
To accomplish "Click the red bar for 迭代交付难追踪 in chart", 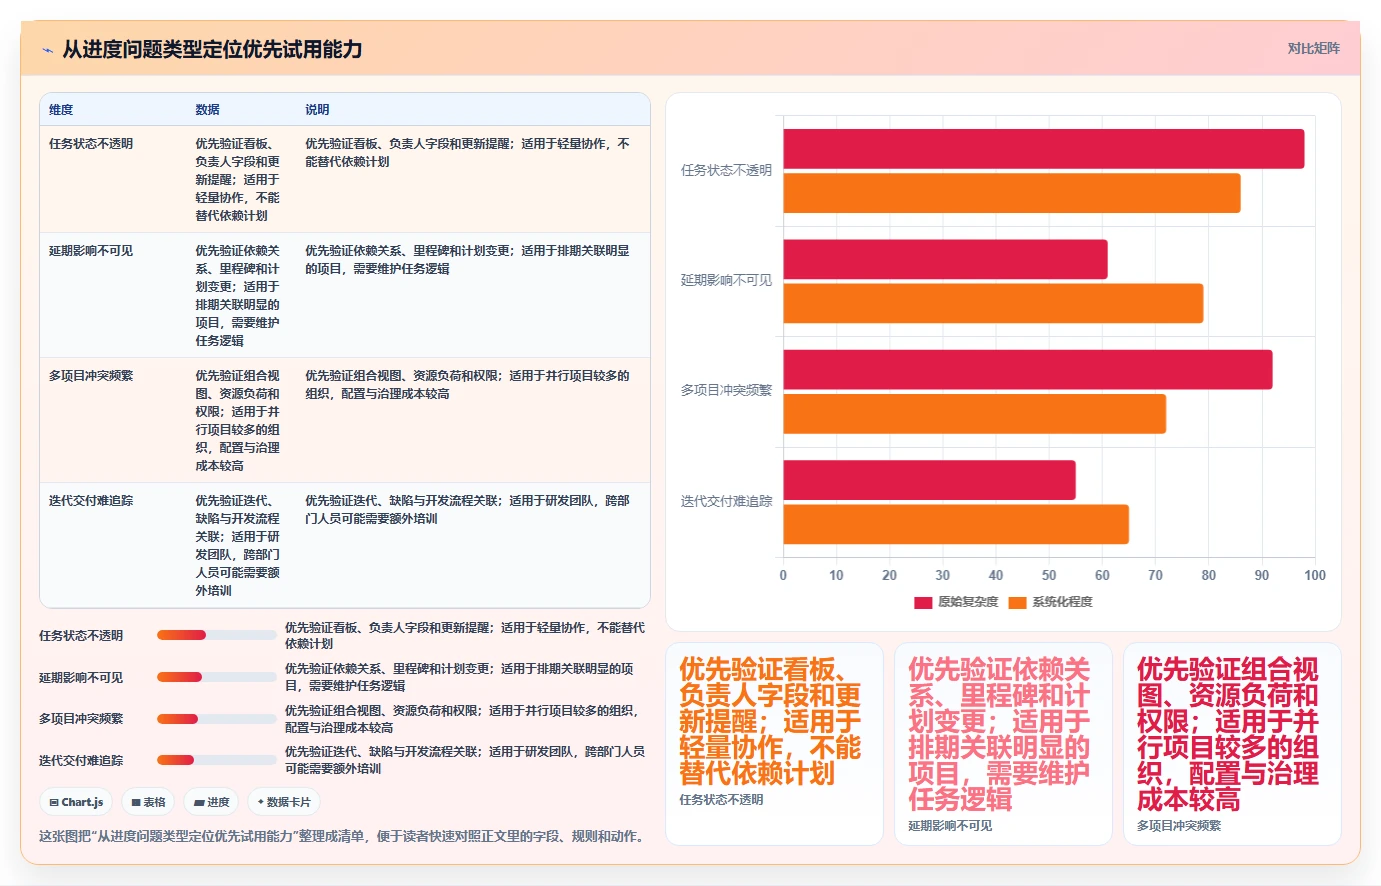I will [929, 480].
